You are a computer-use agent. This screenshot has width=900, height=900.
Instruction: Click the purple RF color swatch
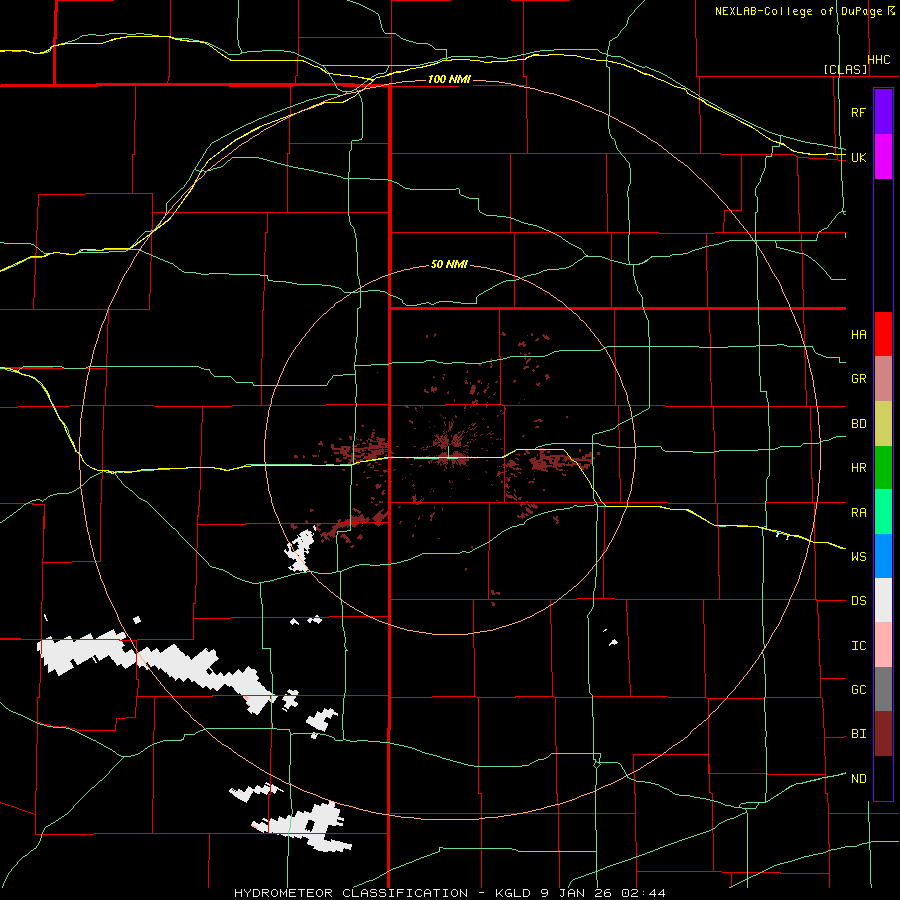[x=883, y=112]
